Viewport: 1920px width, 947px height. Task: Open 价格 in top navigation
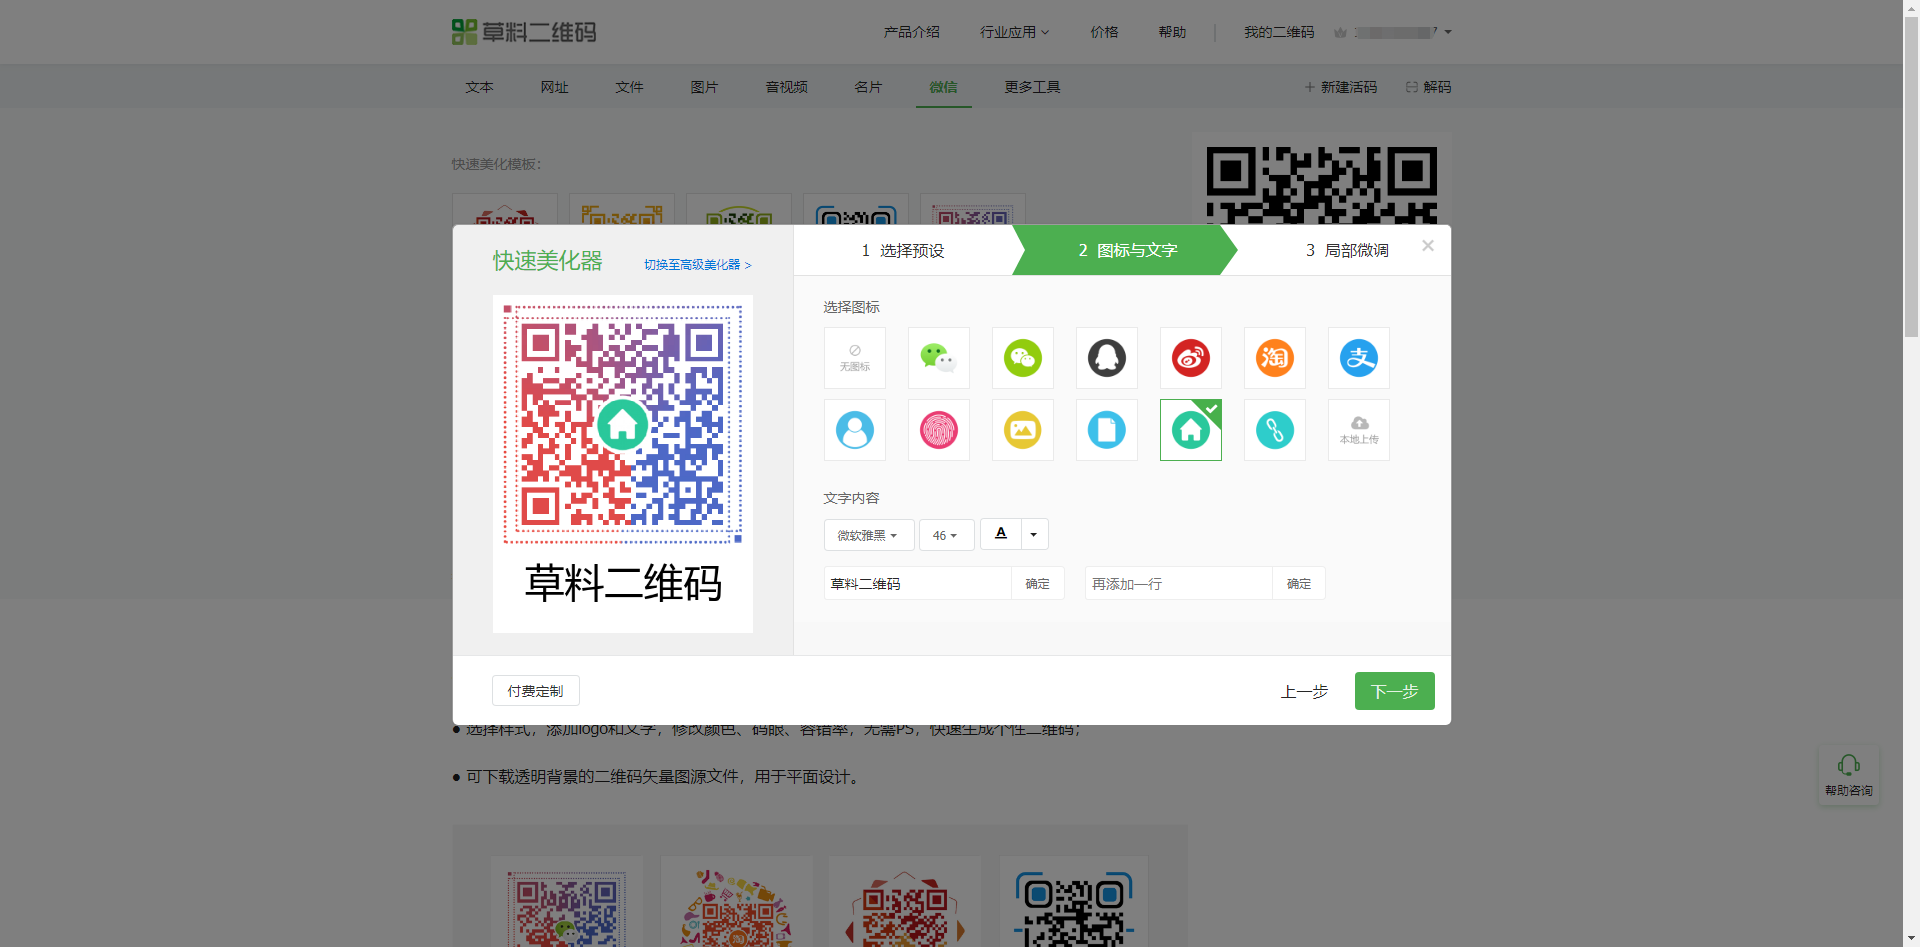1104,32
